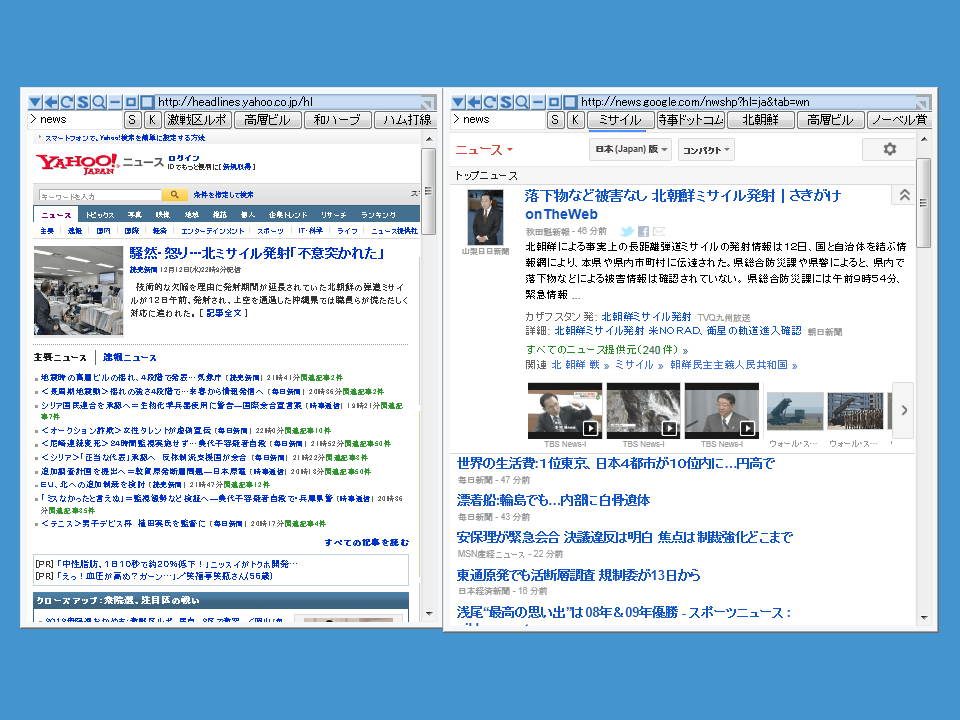Open the 東通原発でも活断層調査 headline
This screenshot has height=720, width=960.
pyautogui.click(x=579, y=575)
